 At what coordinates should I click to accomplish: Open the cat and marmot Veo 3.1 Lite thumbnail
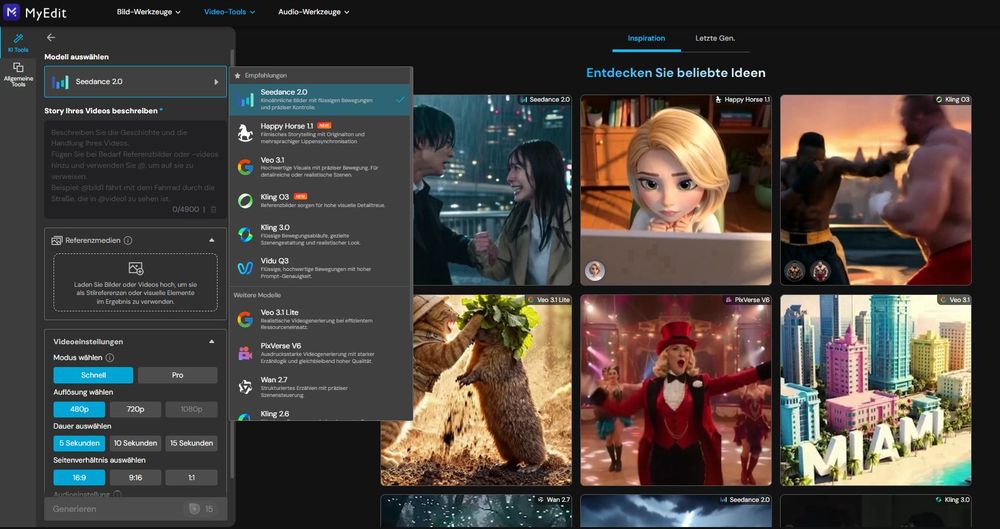[x=476, y=390]
